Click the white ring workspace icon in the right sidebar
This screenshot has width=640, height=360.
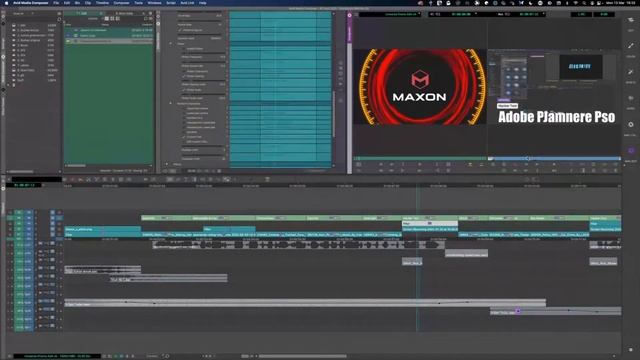click(x=631, y=124)
